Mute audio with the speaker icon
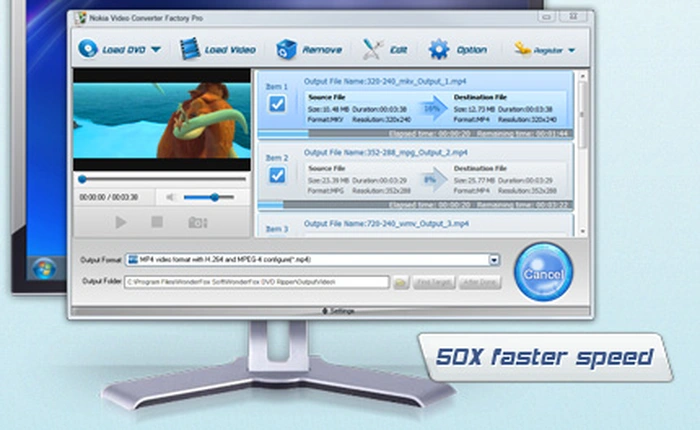700x430 pixels. tap(170, 197)
